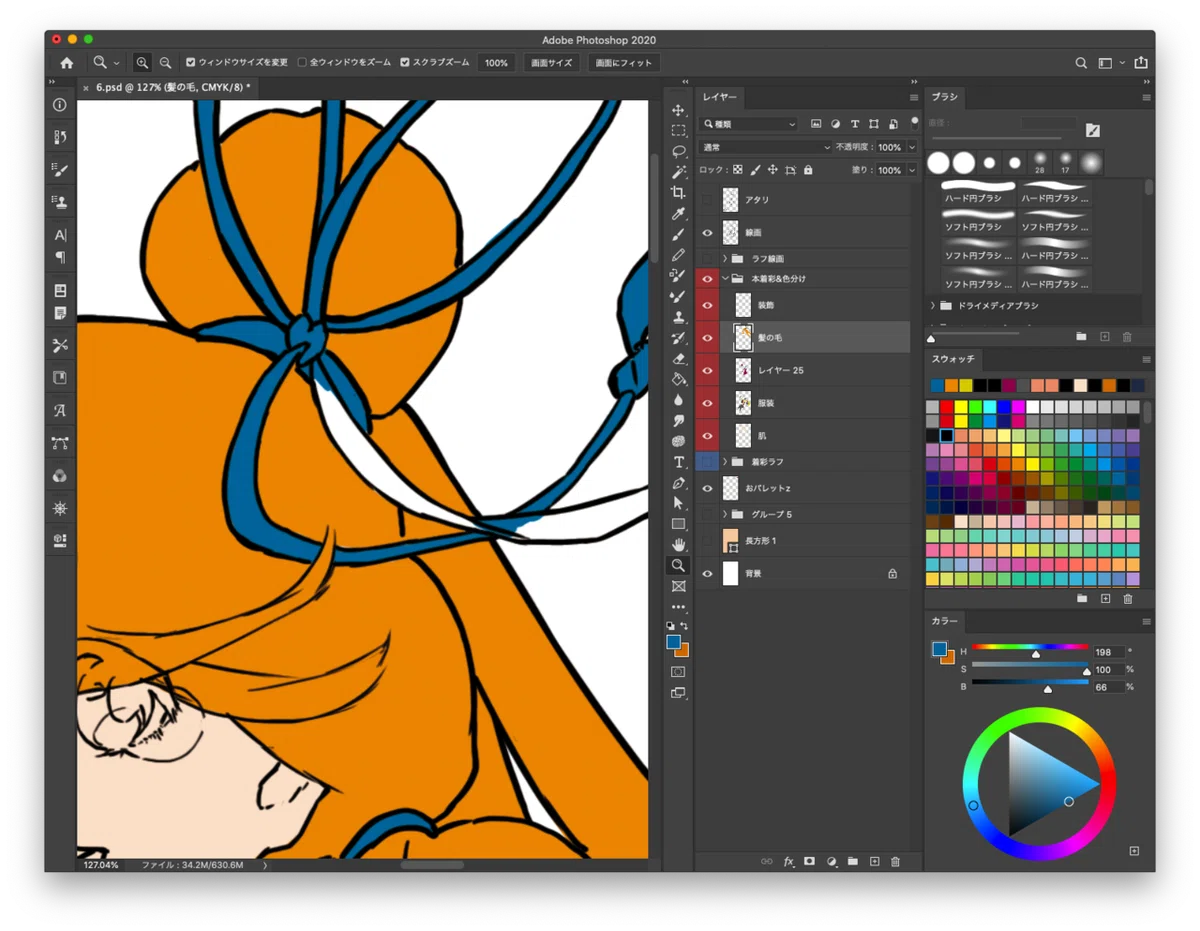Select the Crop tool
The height and width of the screenshot is (931, 1200).
point(678,192)
